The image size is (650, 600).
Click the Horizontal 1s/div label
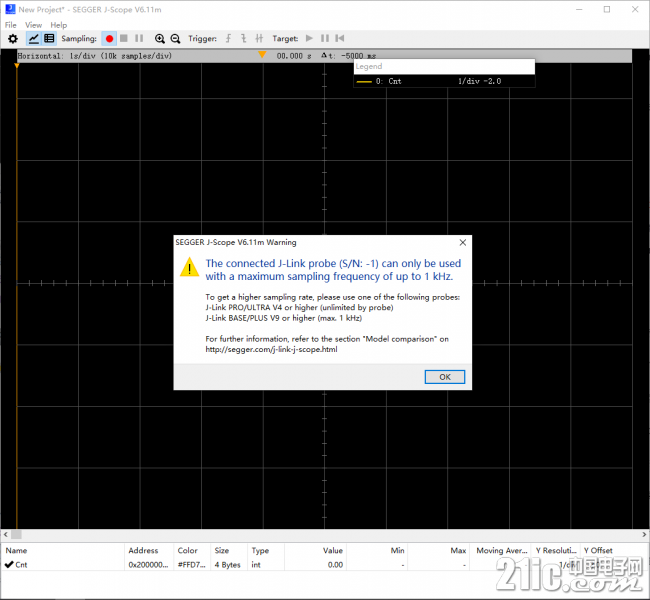95,56
